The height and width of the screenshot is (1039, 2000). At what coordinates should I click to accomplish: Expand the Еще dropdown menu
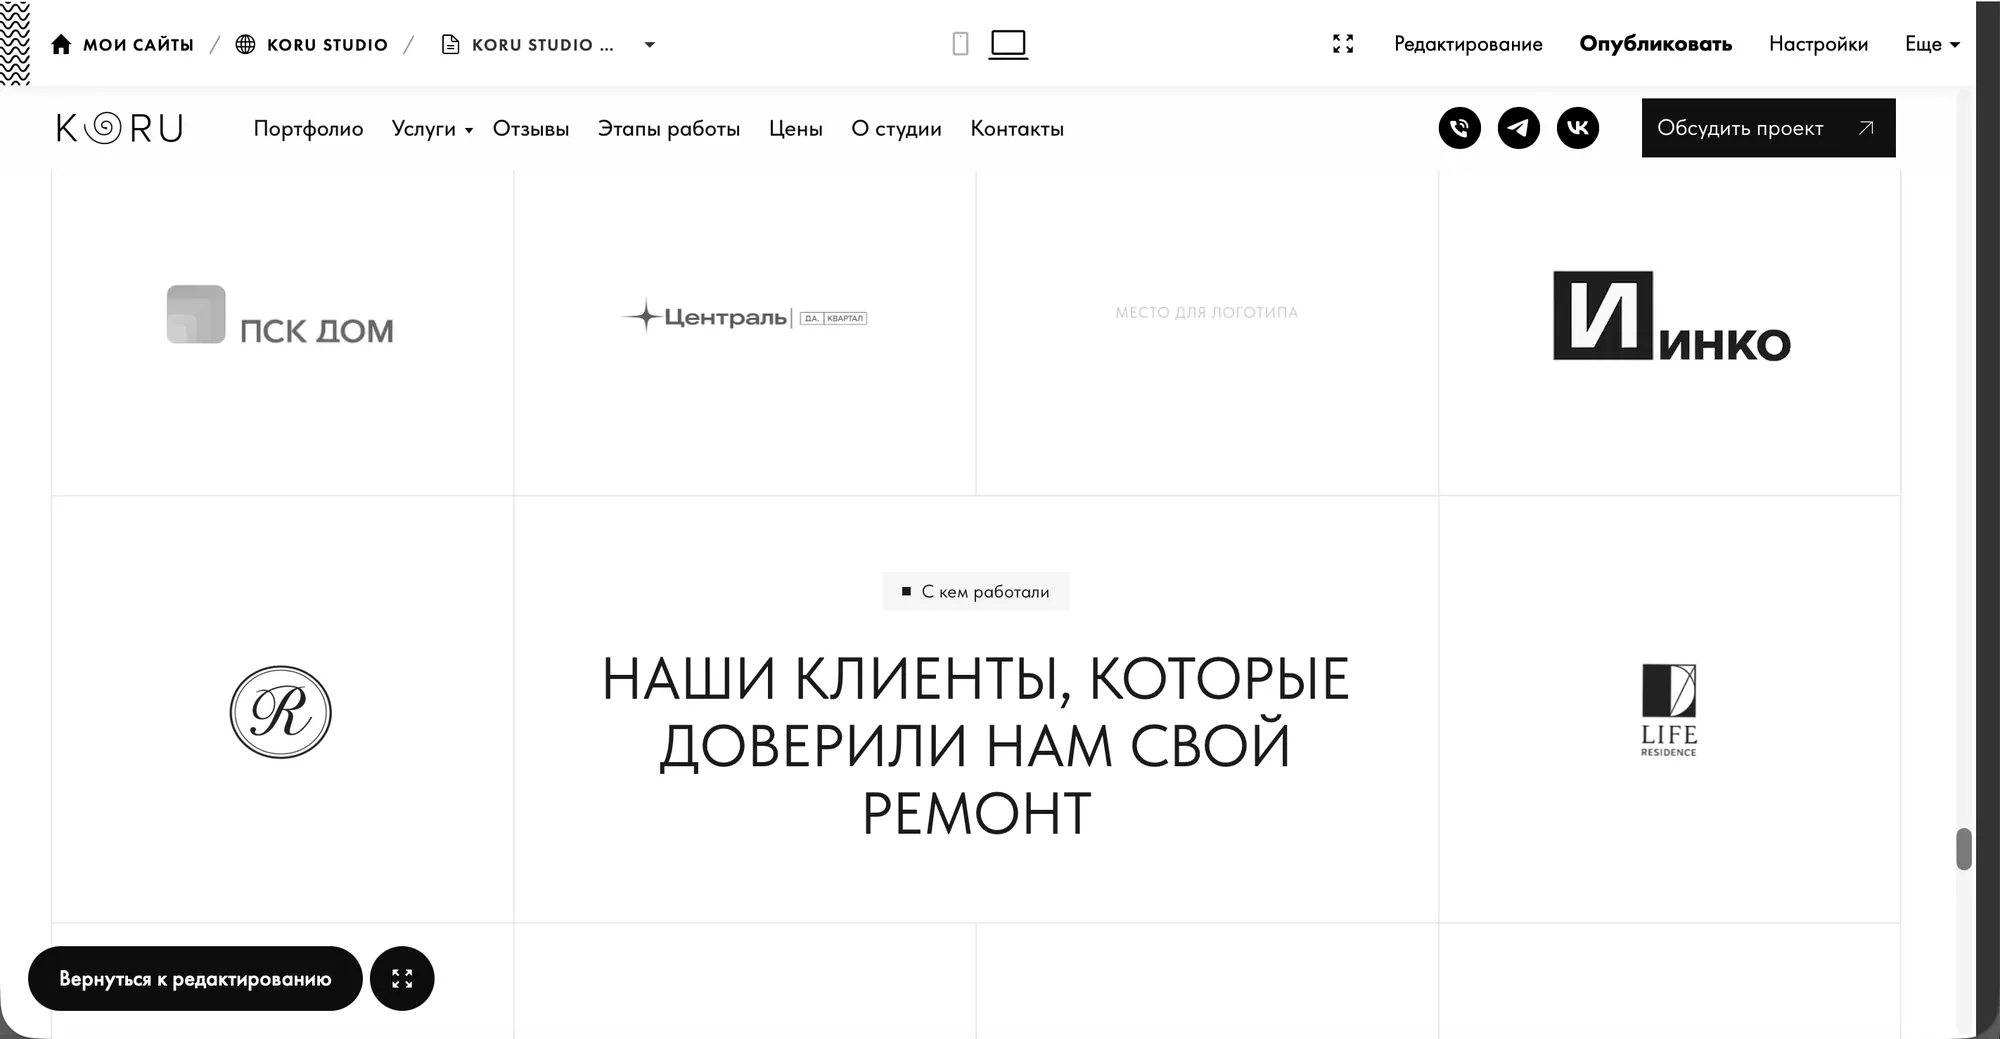click(x=1932, y=44)
